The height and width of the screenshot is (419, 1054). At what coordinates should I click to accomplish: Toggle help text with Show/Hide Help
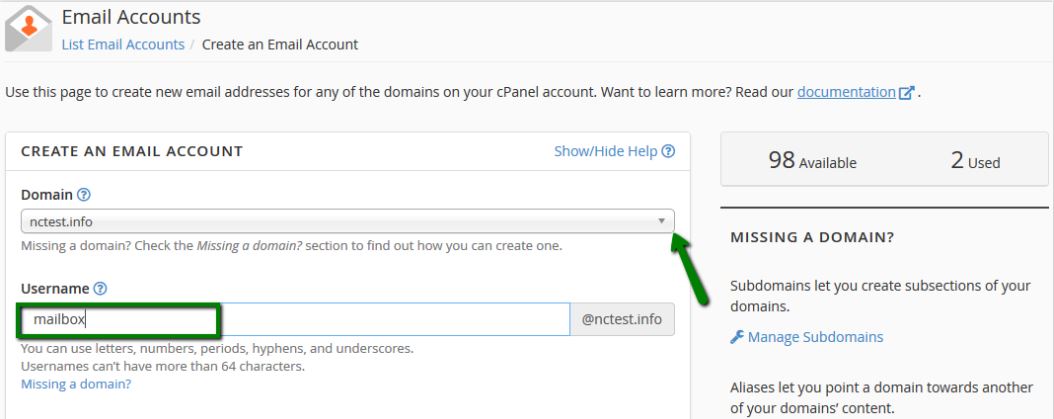[x=605, y=152]
